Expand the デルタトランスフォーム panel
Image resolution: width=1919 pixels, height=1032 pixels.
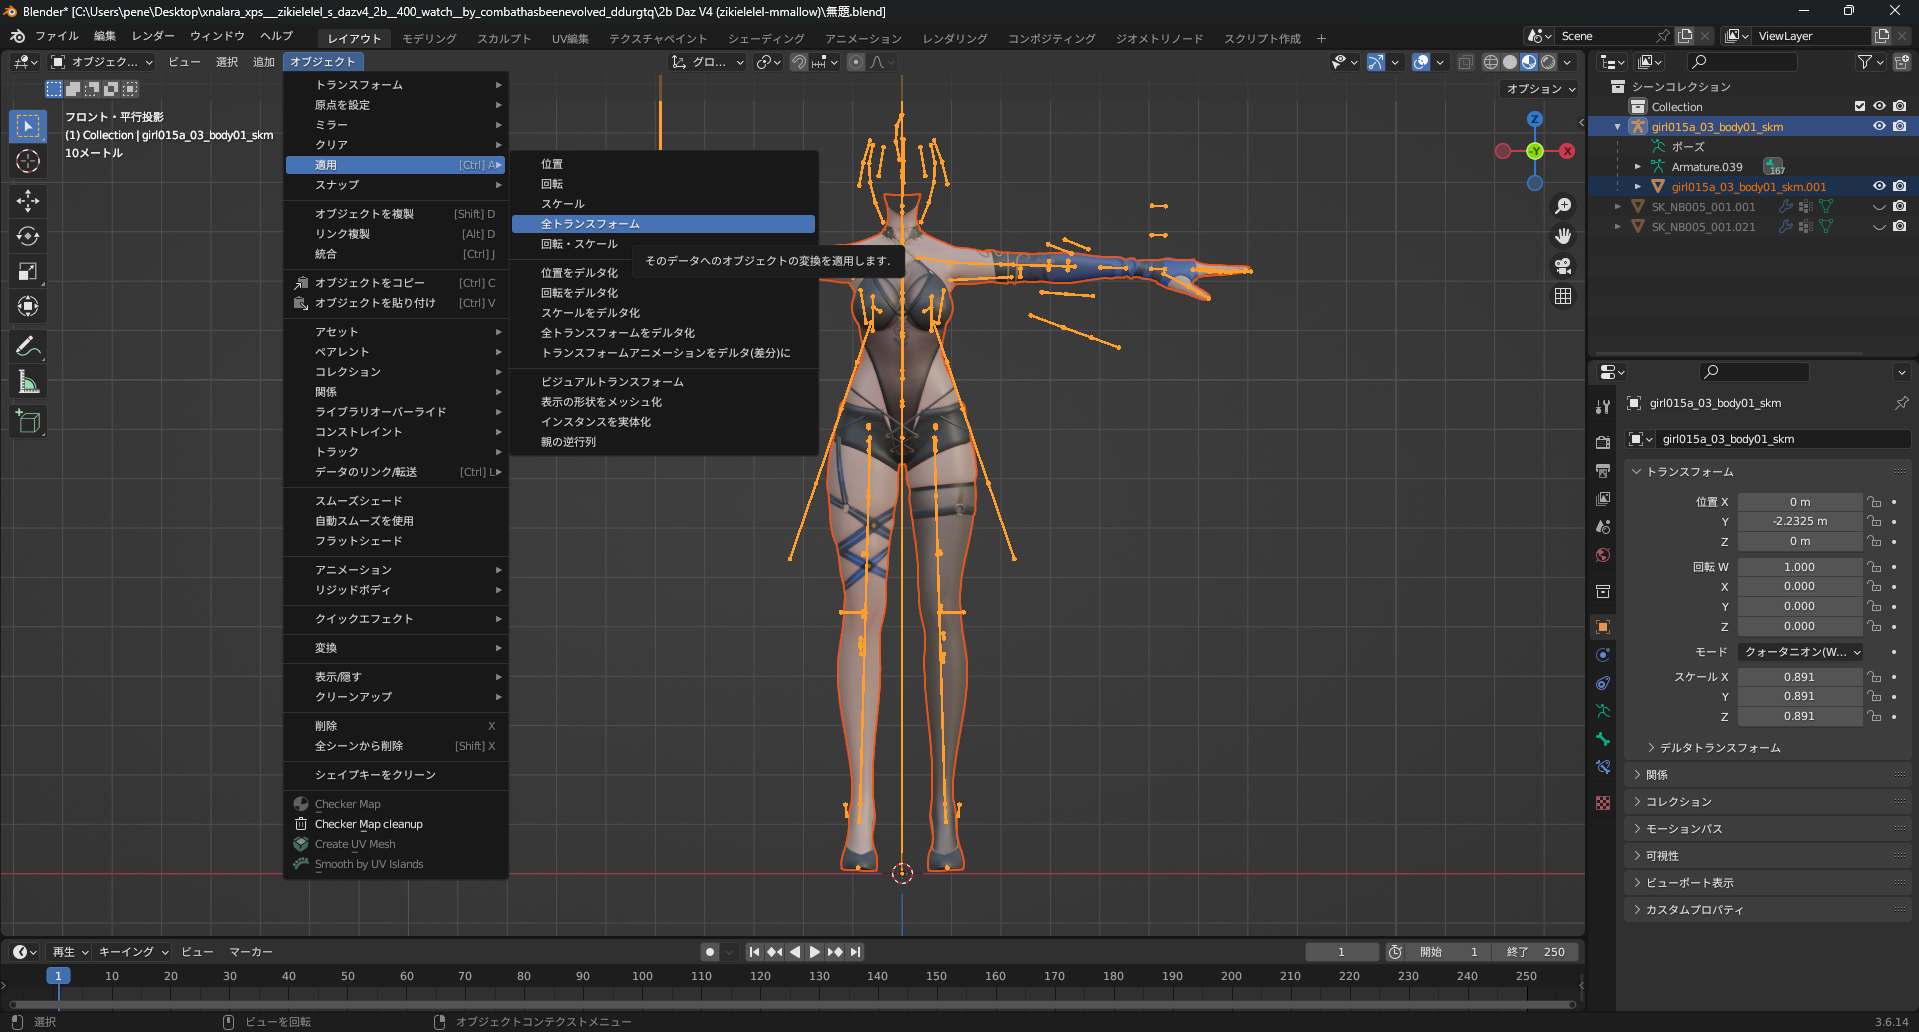1720,747
